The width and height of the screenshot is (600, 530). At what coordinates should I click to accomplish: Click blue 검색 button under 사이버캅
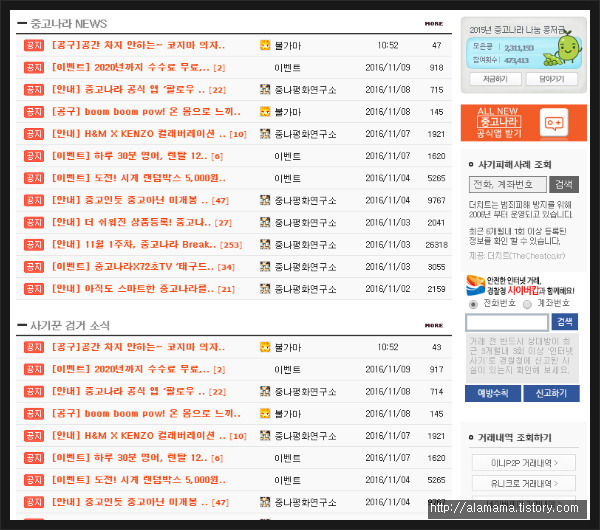pos(564,321)
